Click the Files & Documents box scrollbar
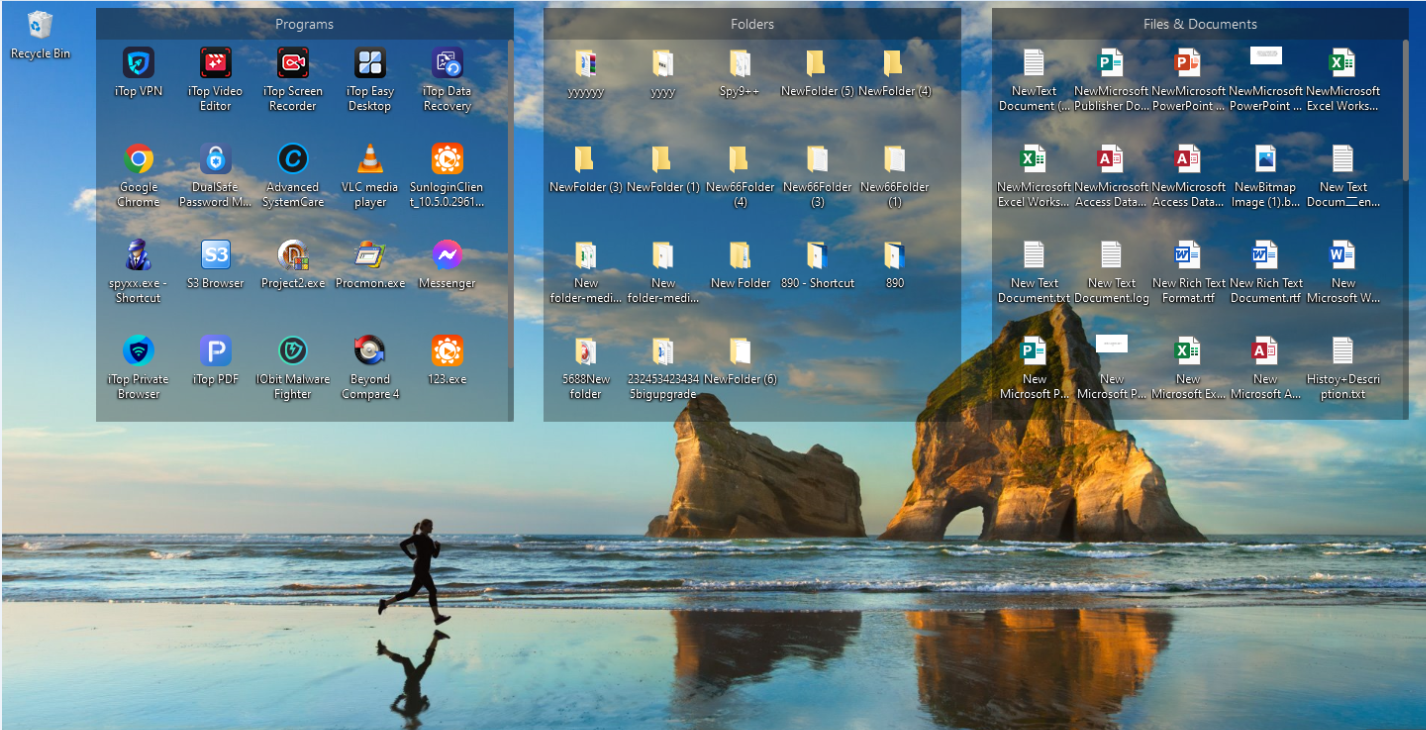This screenshot has width=1426, height=730. click(x=1405, y=110)
